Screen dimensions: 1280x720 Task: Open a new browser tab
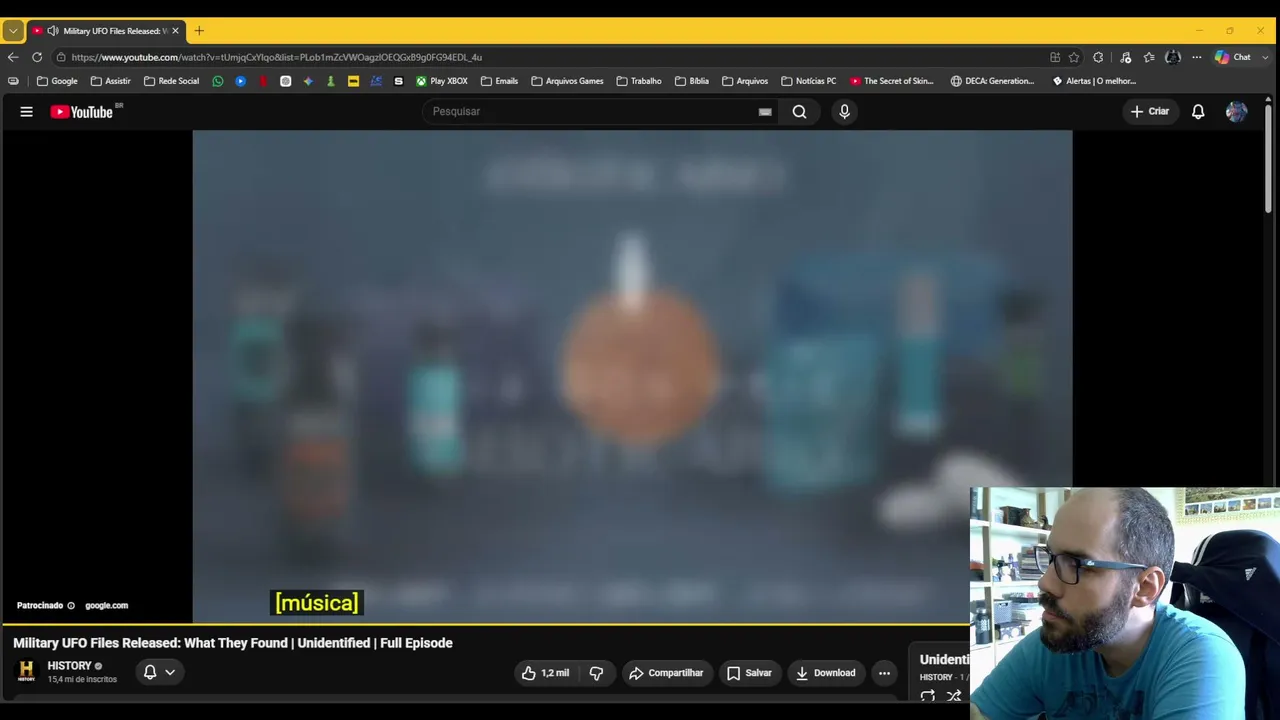click(199, 31)
